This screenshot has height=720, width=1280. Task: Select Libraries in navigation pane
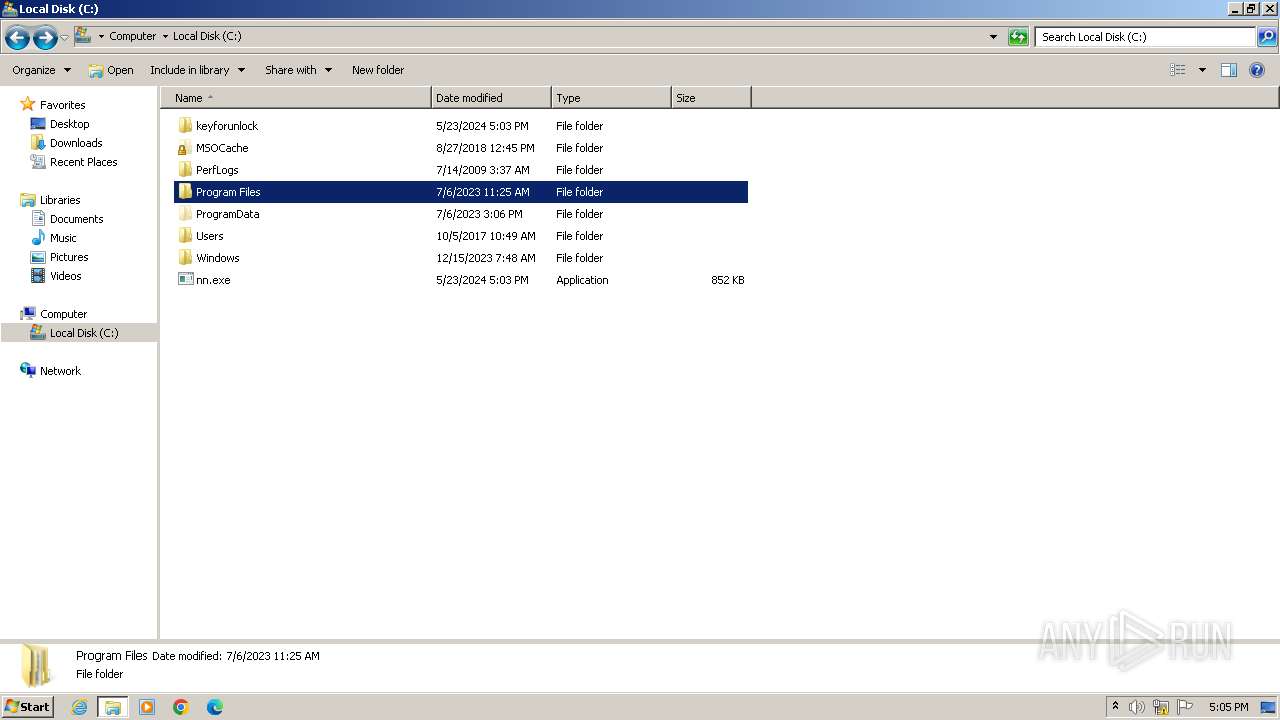(60, 200)
